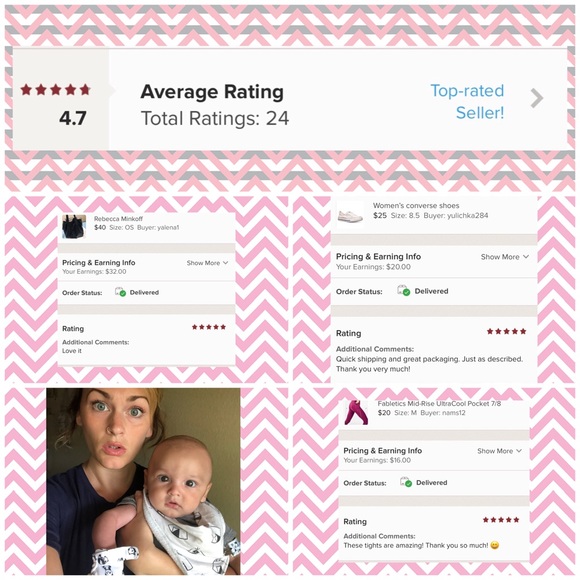The image size is (580, 580).
Task: Click the Fabletics order delivered status icon
Action: [x=406, y=482]
